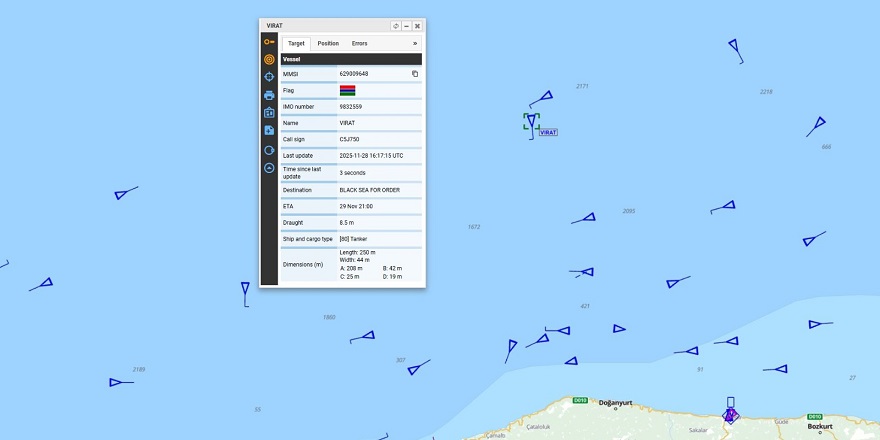Screen dimensions: 880x440
Task: Click the key icon in VIRAT sidebar
Action: [269, 42]
